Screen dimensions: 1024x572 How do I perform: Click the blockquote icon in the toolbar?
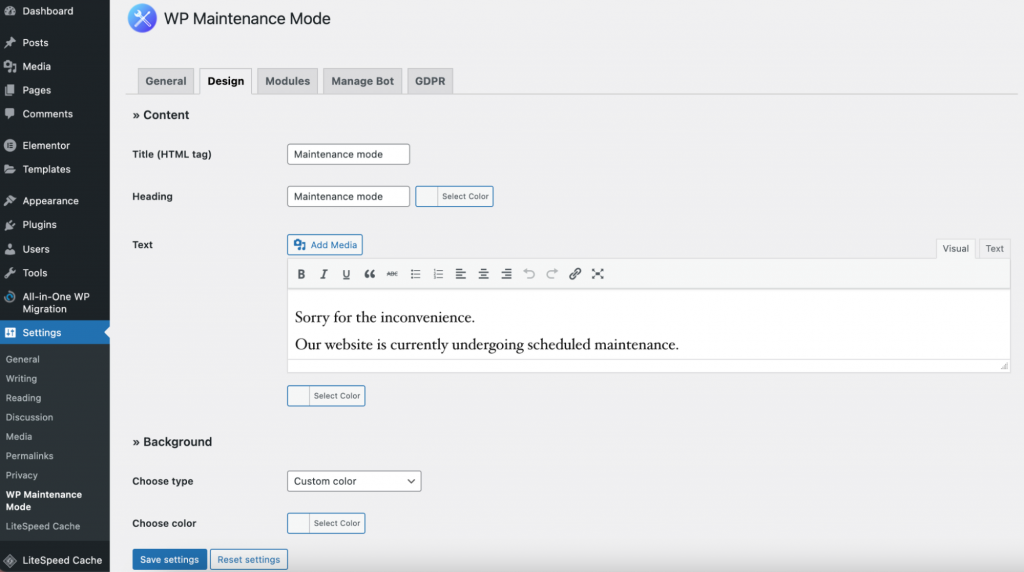369,274
